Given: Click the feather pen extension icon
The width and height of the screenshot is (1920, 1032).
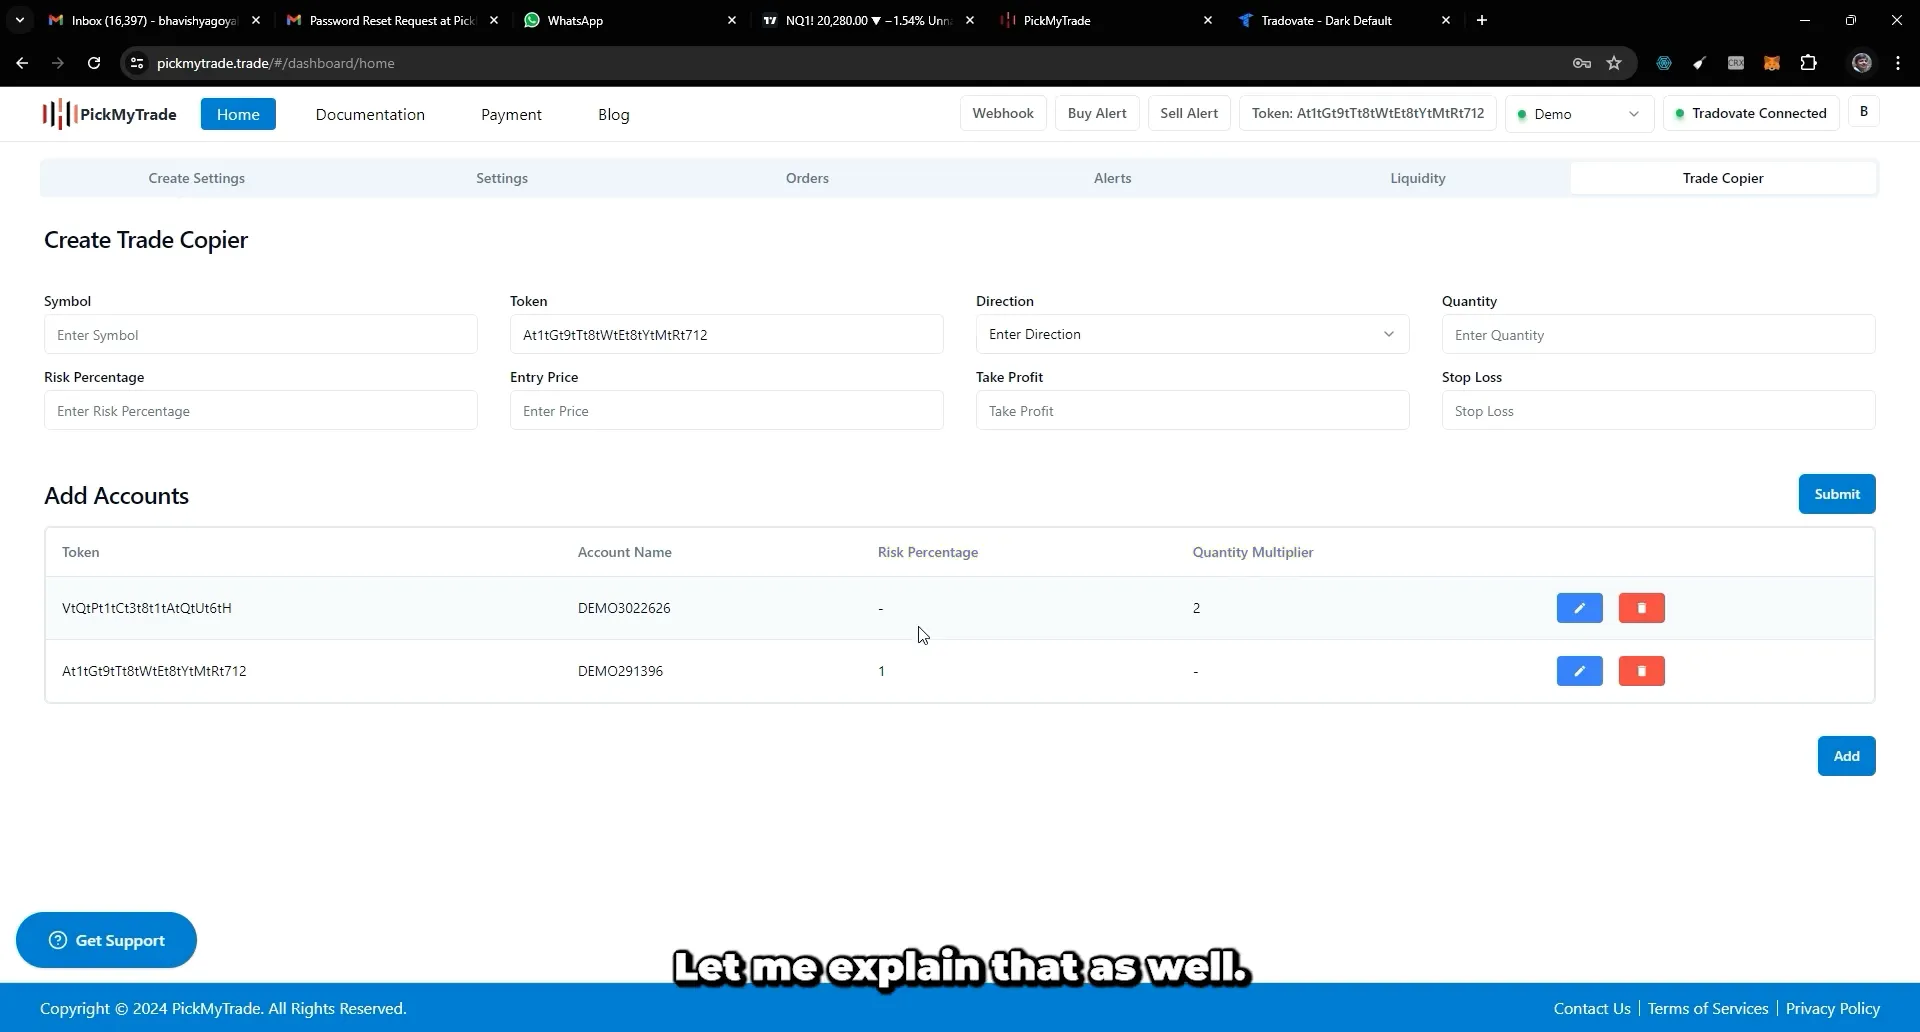Looking at the screenshot, I should 1699,63.
